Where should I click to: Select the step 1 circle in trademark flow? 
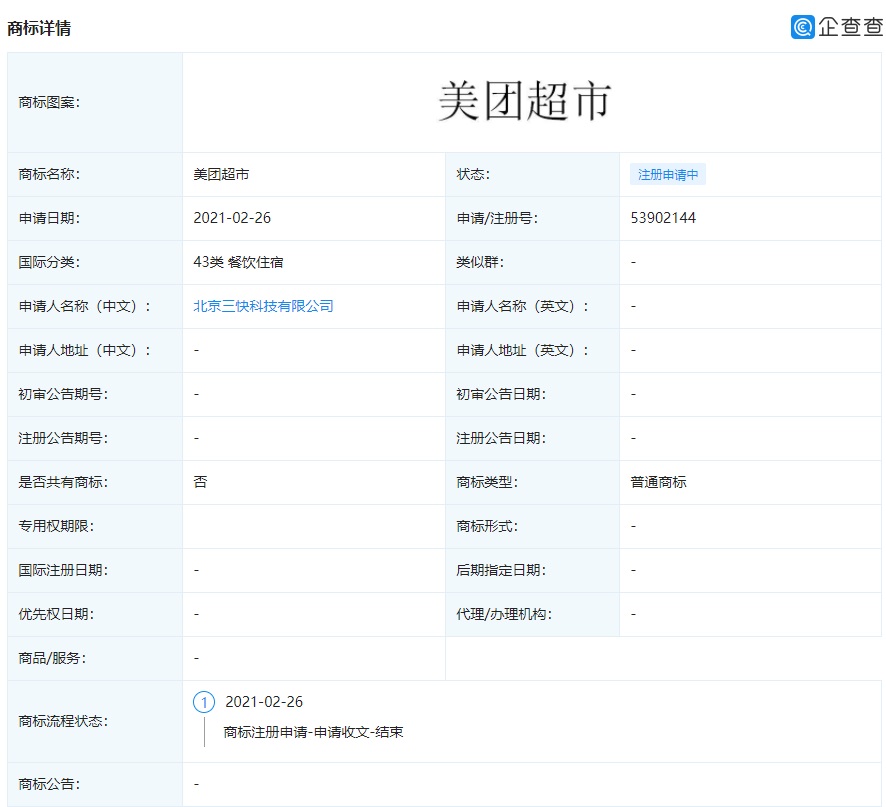tap(204, 702)
